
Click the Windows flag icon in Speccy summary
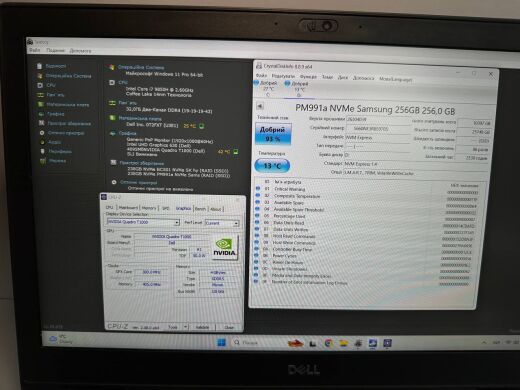click(x=111, y=67)
